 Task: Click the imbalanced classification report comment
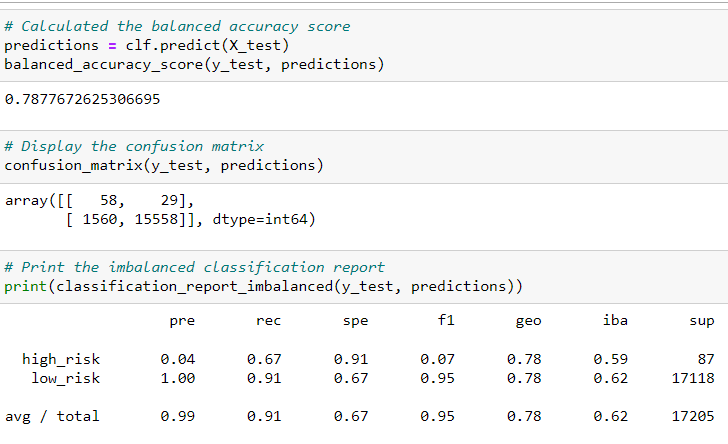[194, 267]
